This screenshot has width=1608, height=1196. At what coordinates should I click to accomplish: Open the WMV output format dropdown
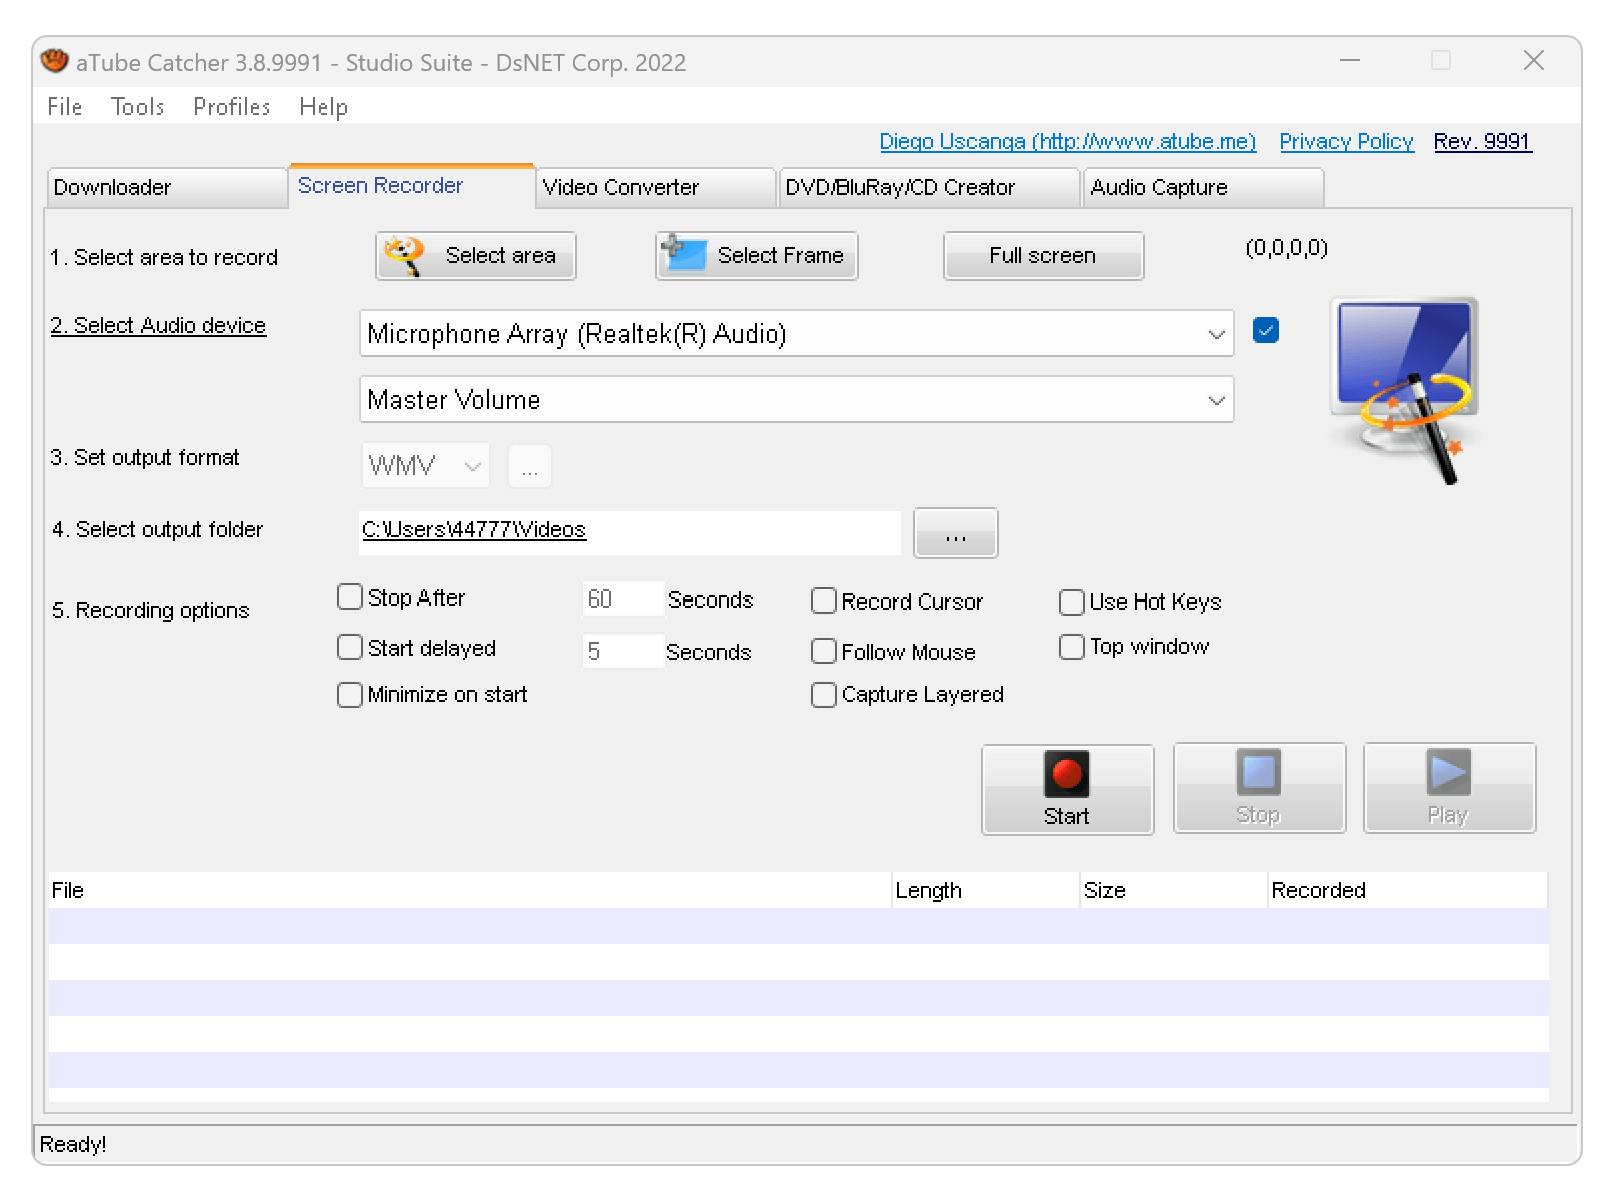click(x=426, y=466)
